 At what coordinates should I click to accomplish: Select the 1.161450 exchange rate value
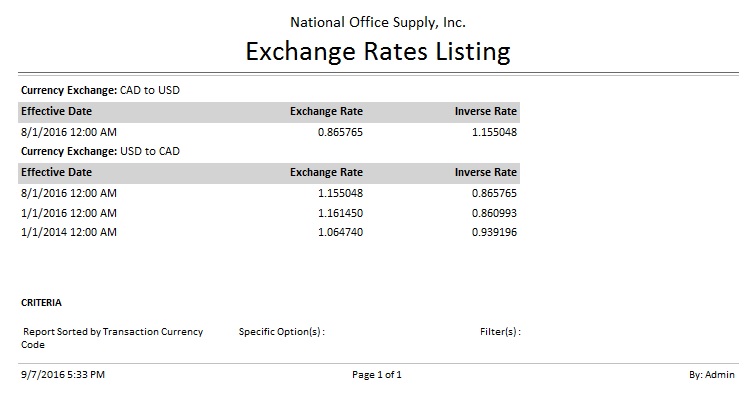pos(340,213)
